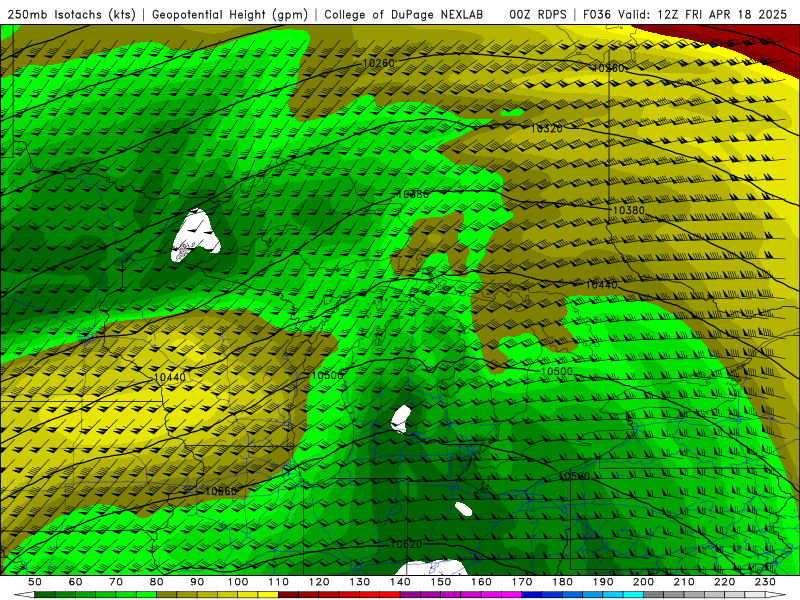The height and width of the screenshot is (600, 800).
Task: Click 'College of DuPage NEXLAB' in header
Action: point(404,15)
